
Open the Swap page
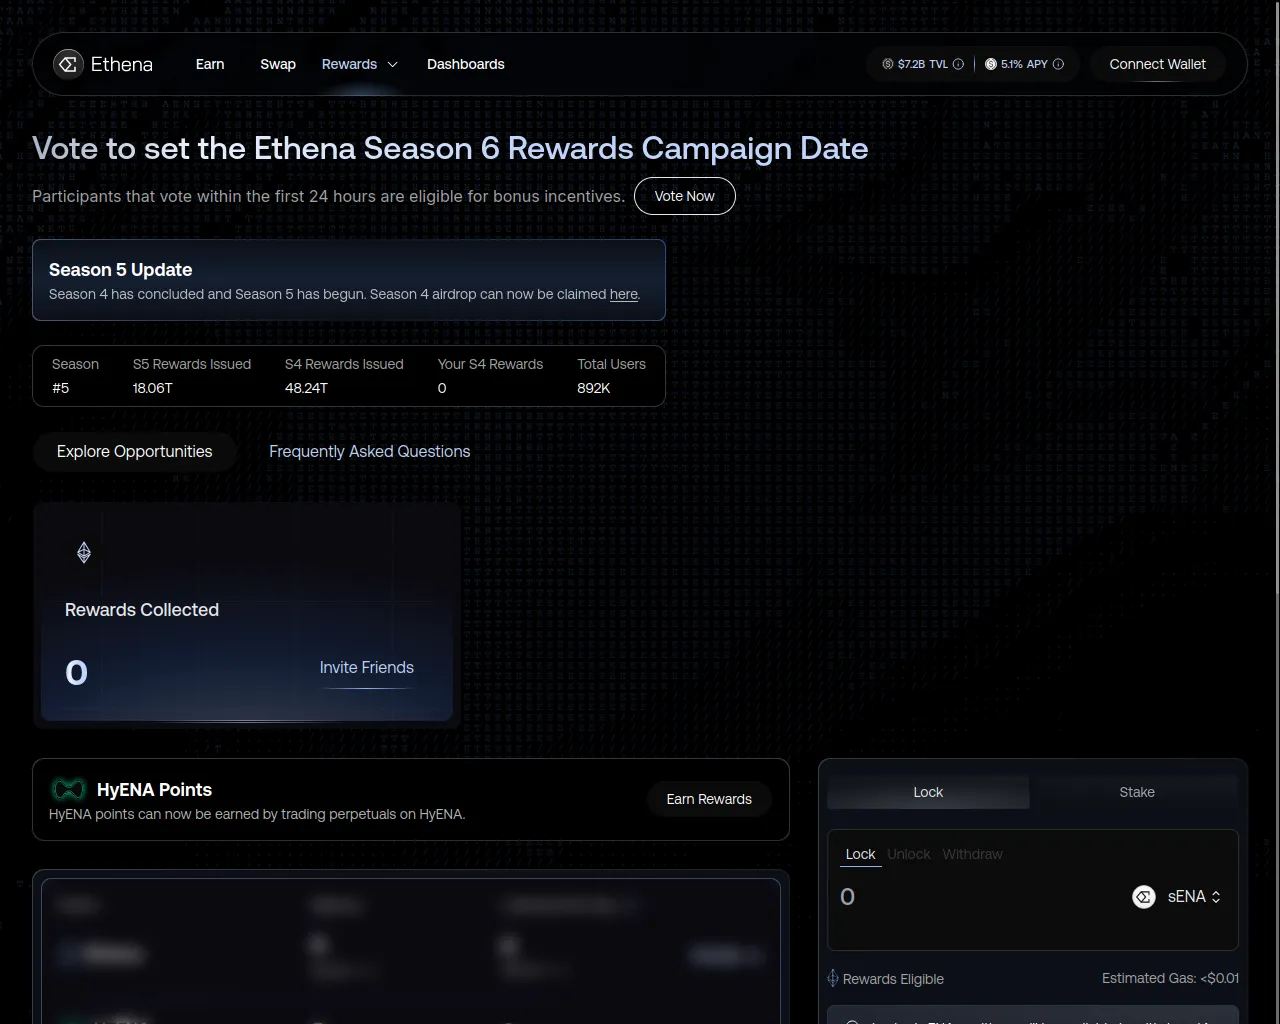coord(278,64)
